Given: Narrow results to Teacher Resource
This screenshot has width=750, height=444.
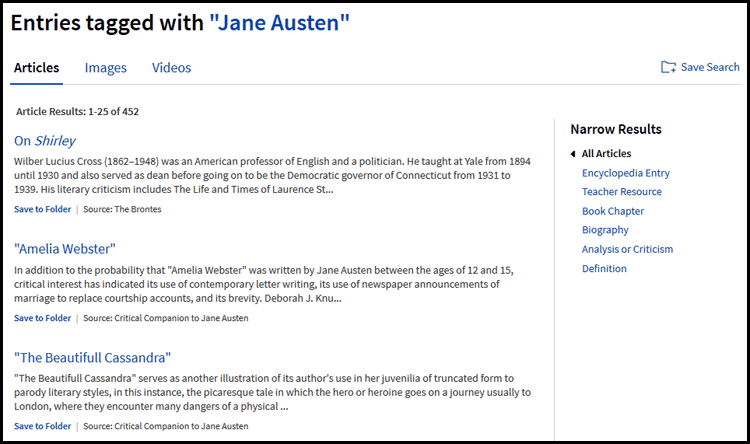Looking at the screenshot, I should 622,192.
